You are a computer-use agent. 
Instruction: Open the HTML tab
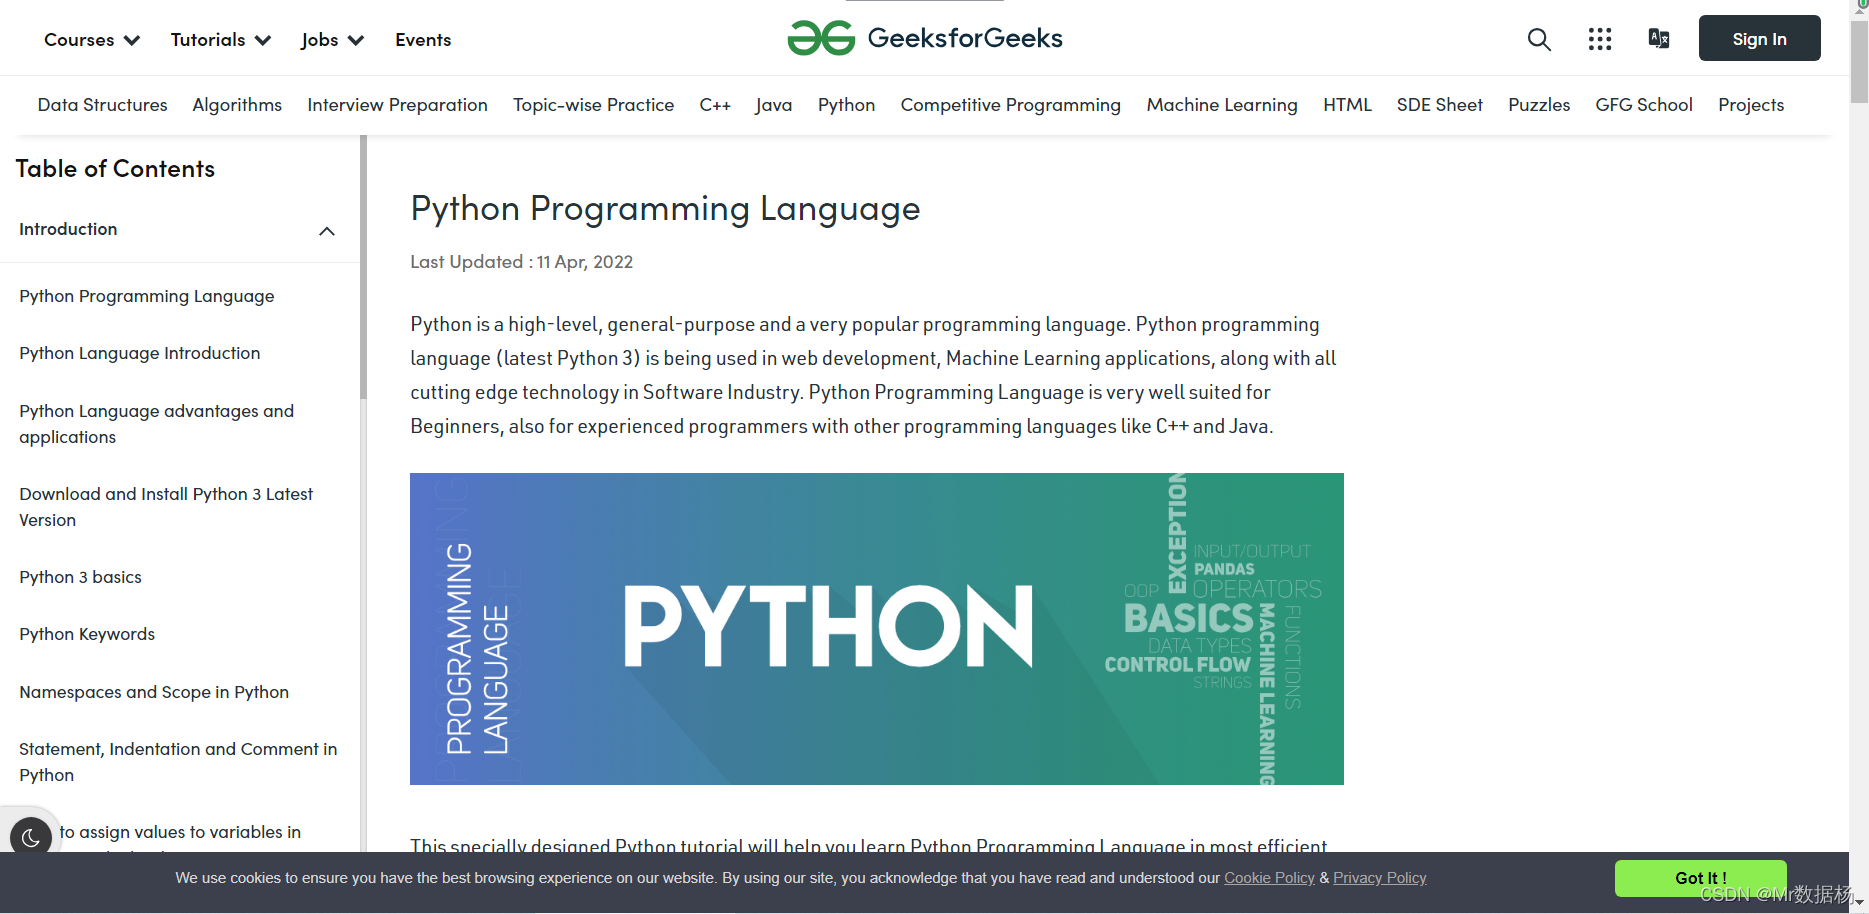(1347, 105)
